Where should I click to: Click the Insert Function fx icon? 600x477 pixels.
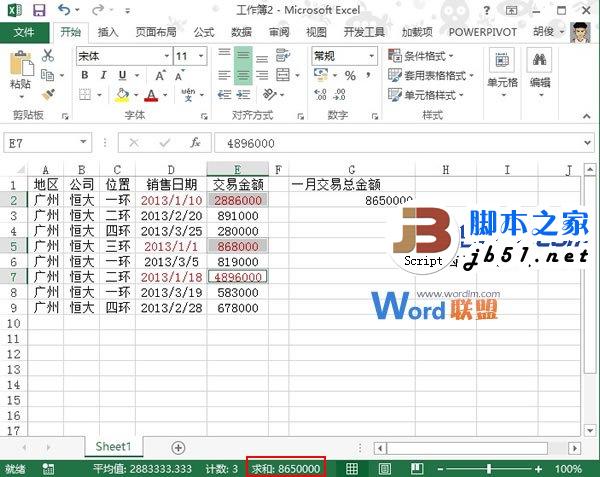pos(195,142)
